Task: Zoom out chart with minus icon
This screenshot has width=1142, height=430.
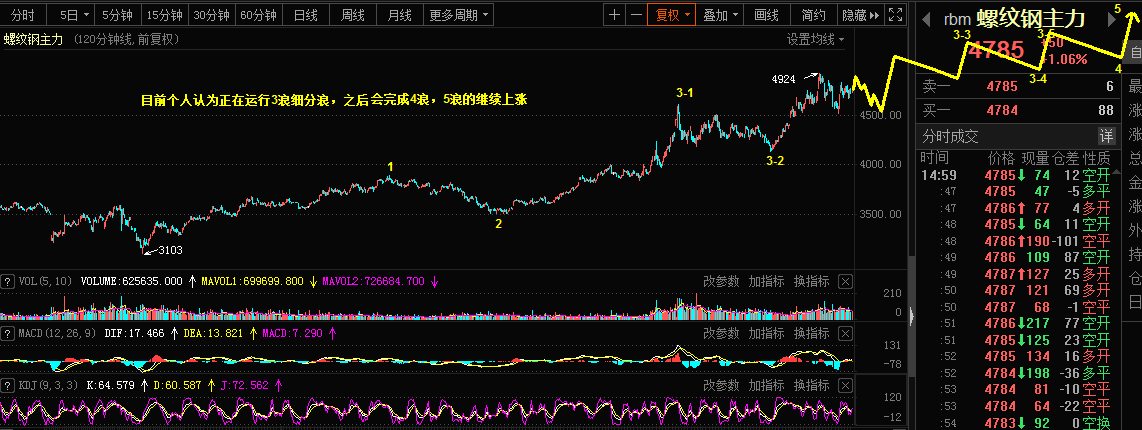Action: pyautogui.click(x=636, y=14)
